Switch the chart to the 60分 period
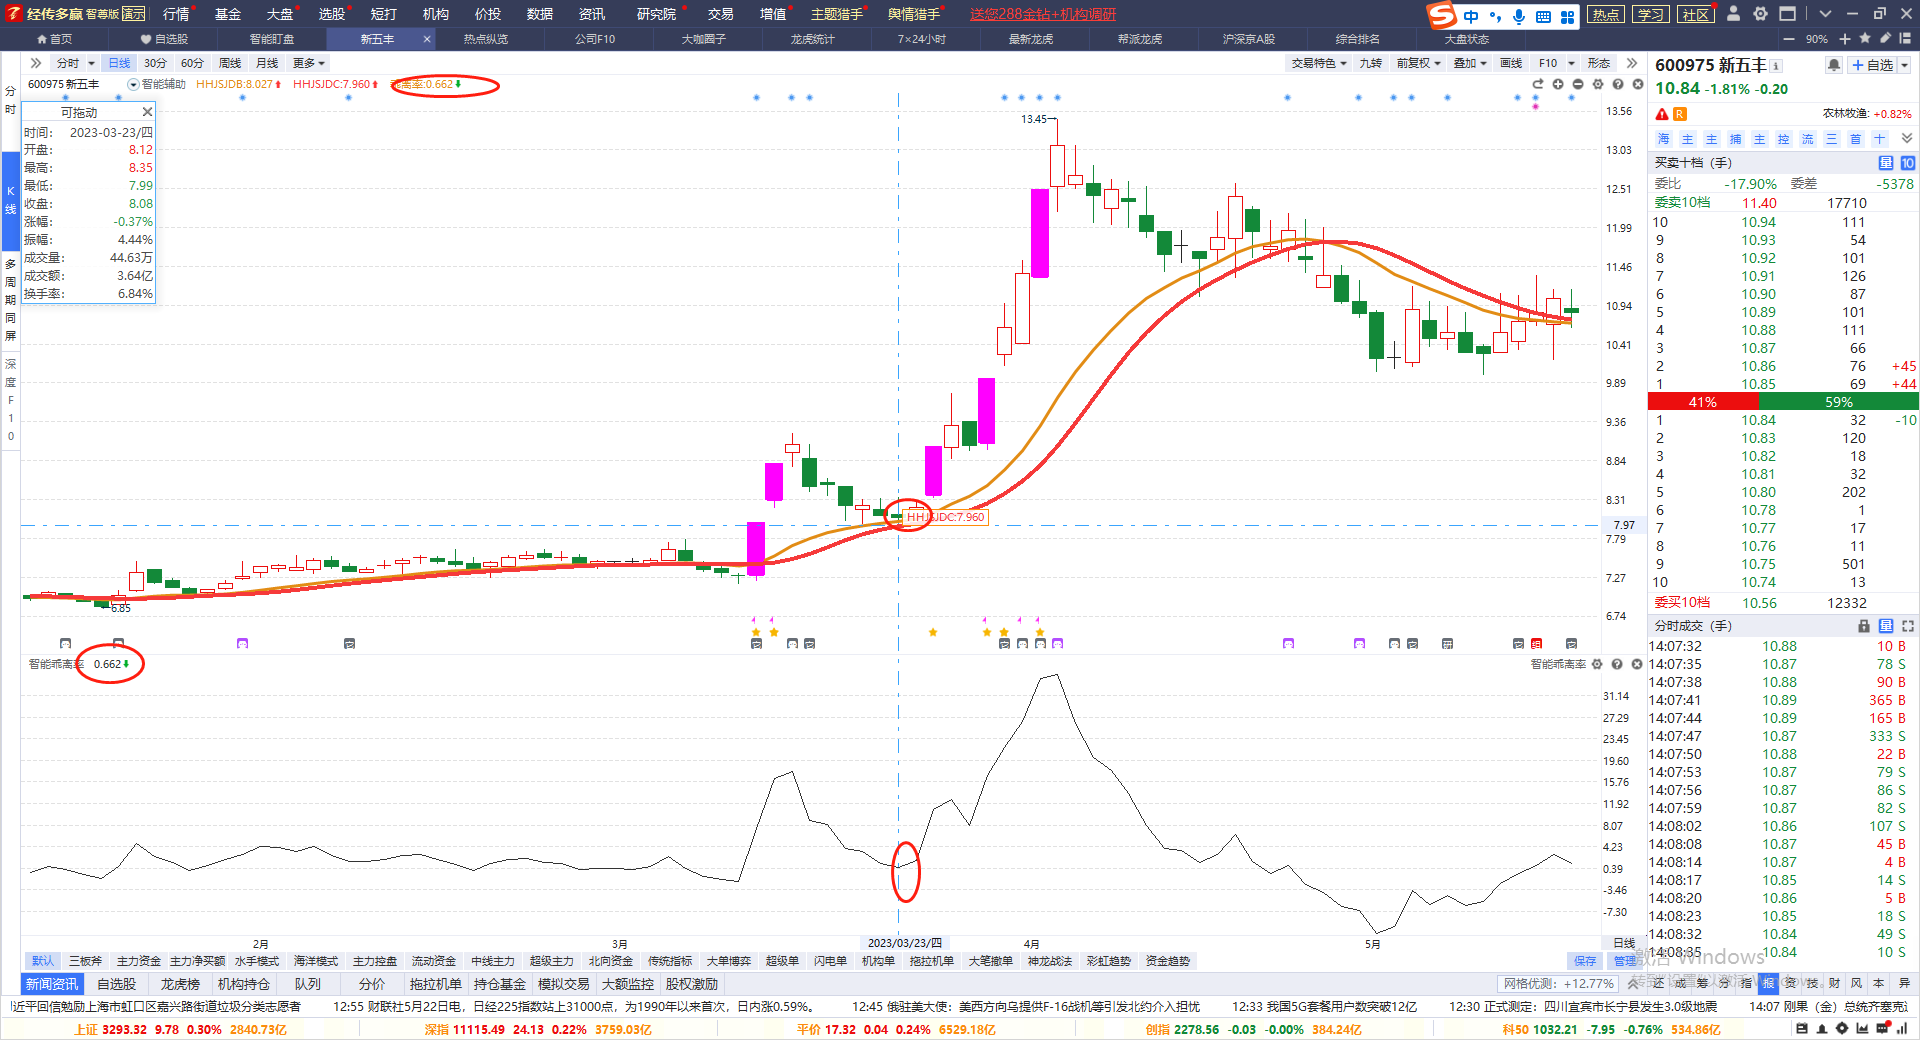Viewport: 1920px width, 1040px height. click(x=192, y=63)
